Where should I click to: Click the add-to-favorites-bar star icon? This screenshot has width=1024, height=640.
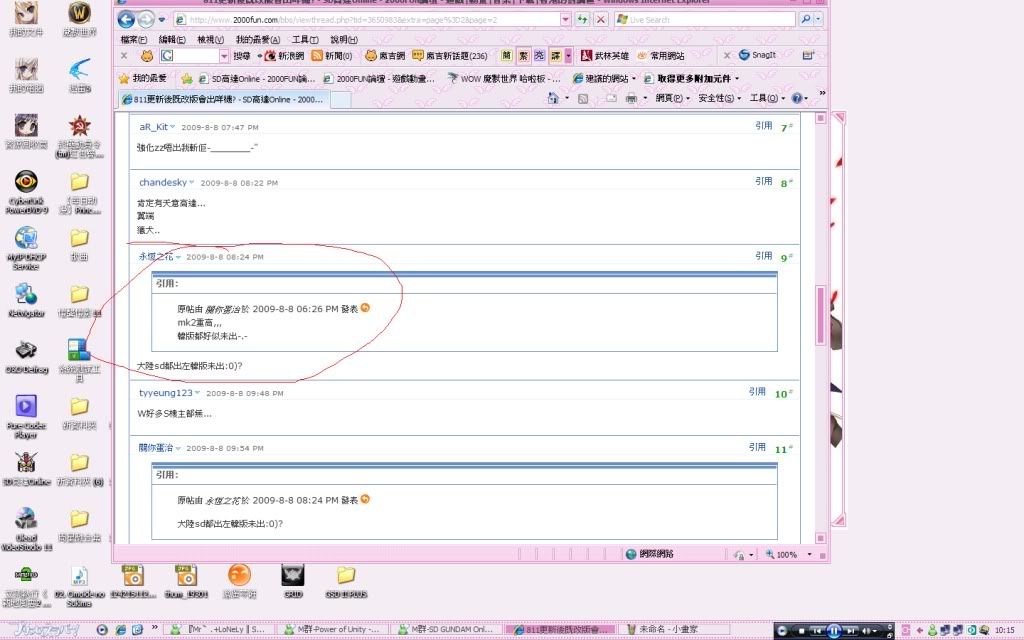(187, 78)
